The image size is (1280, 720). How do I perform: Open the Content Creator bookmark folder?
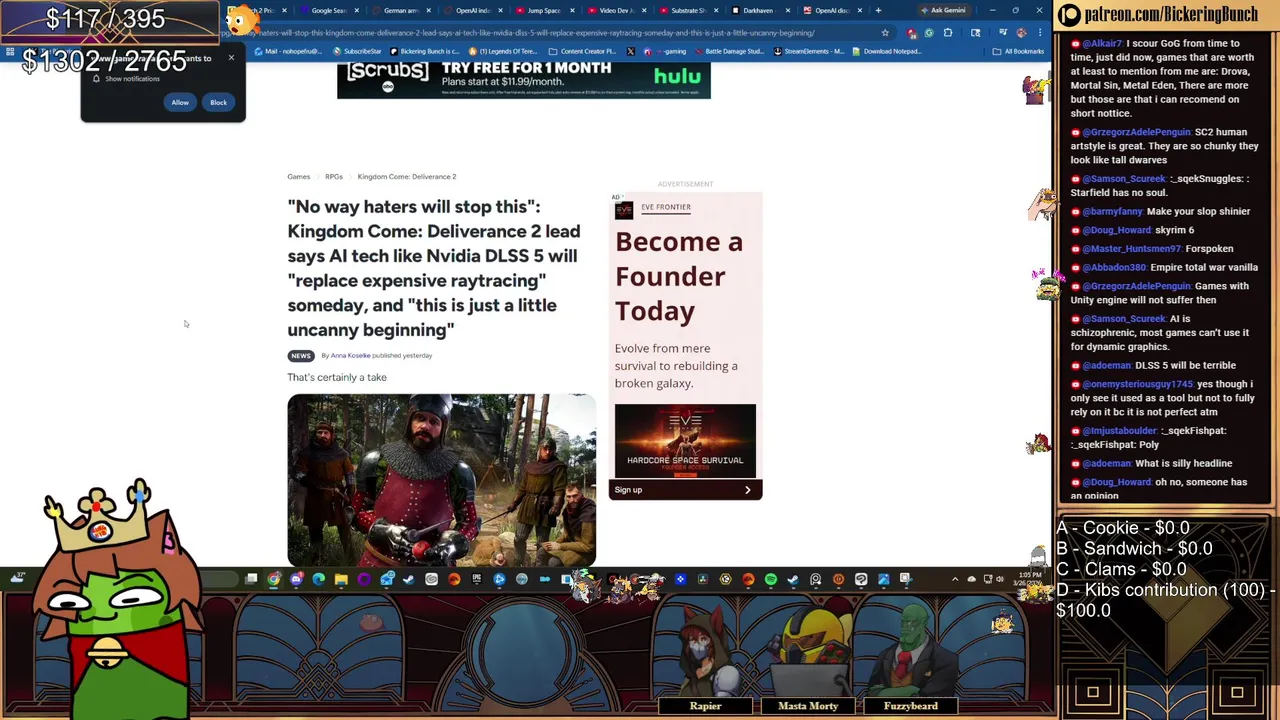tap(582, 51)
